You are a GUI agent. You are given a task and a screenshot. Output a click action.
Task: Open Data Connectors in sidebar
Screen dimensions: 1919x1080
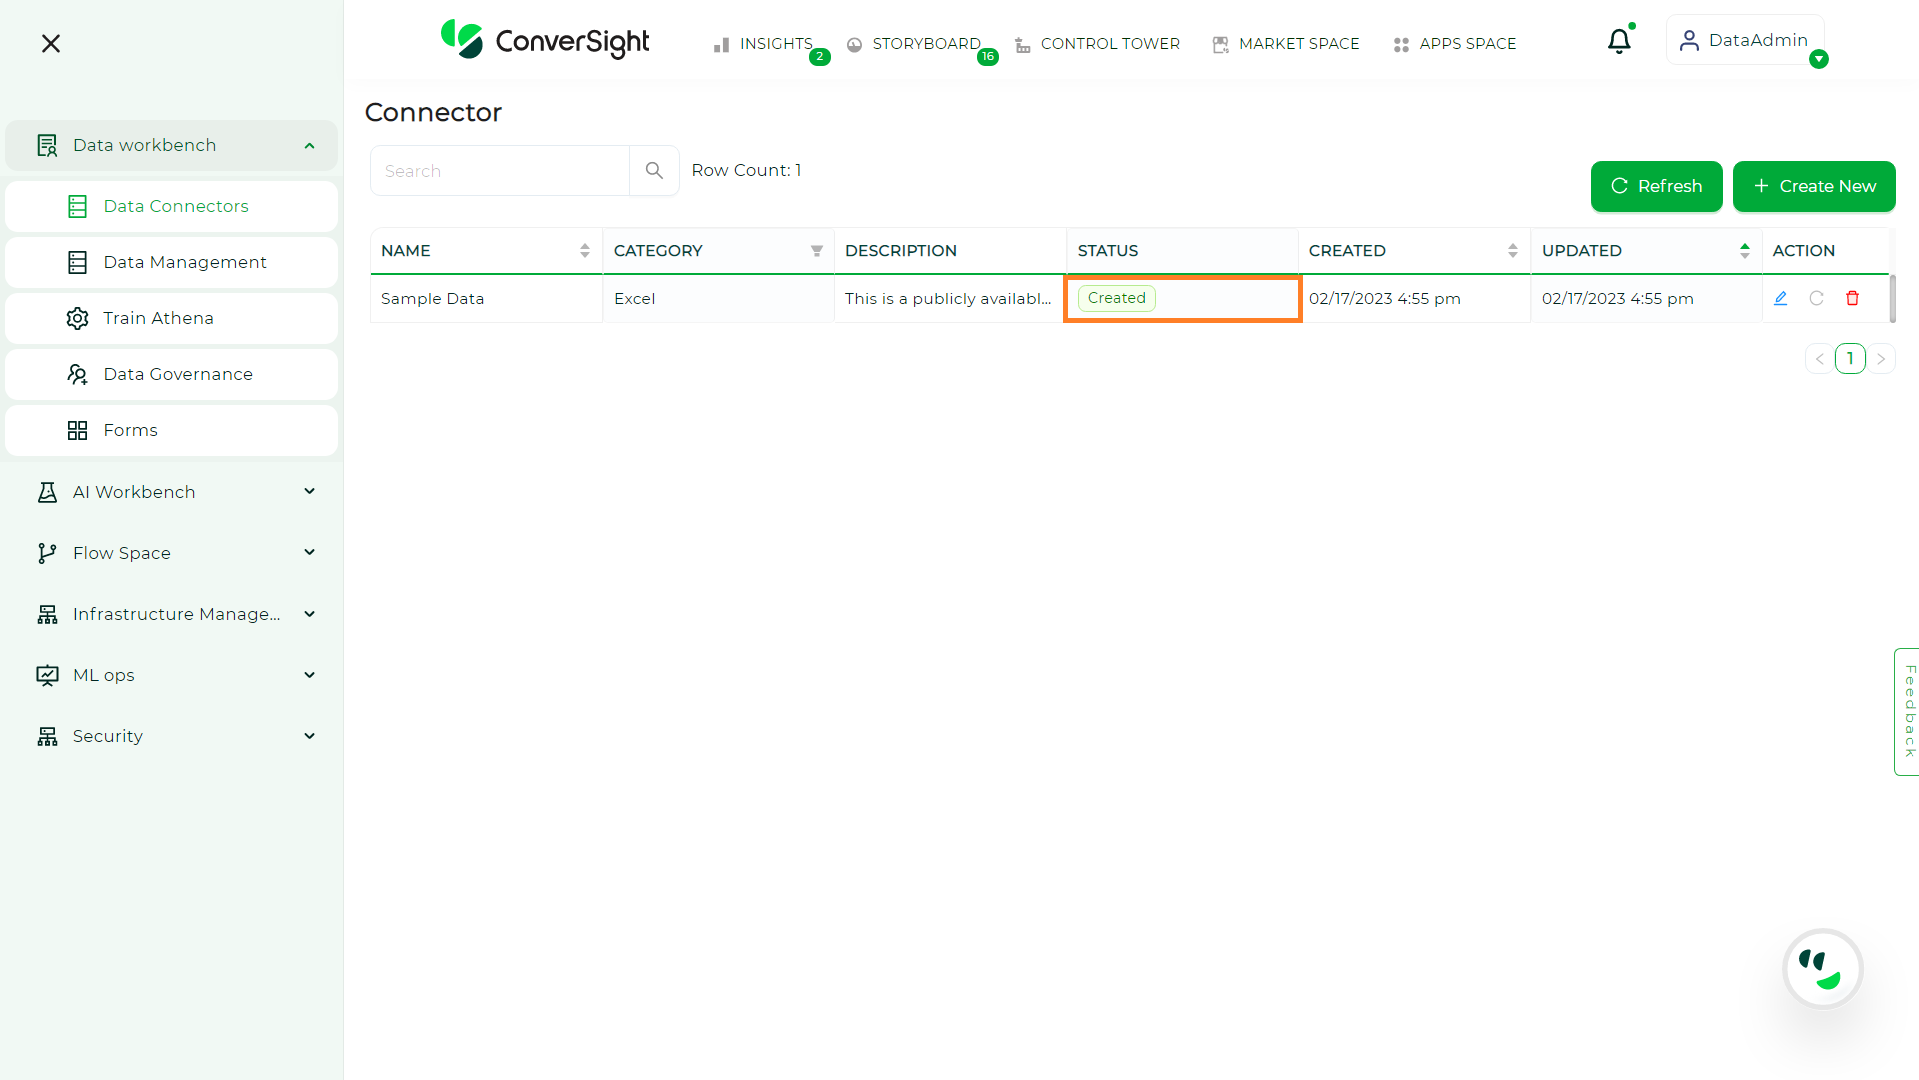click(175, 206)
